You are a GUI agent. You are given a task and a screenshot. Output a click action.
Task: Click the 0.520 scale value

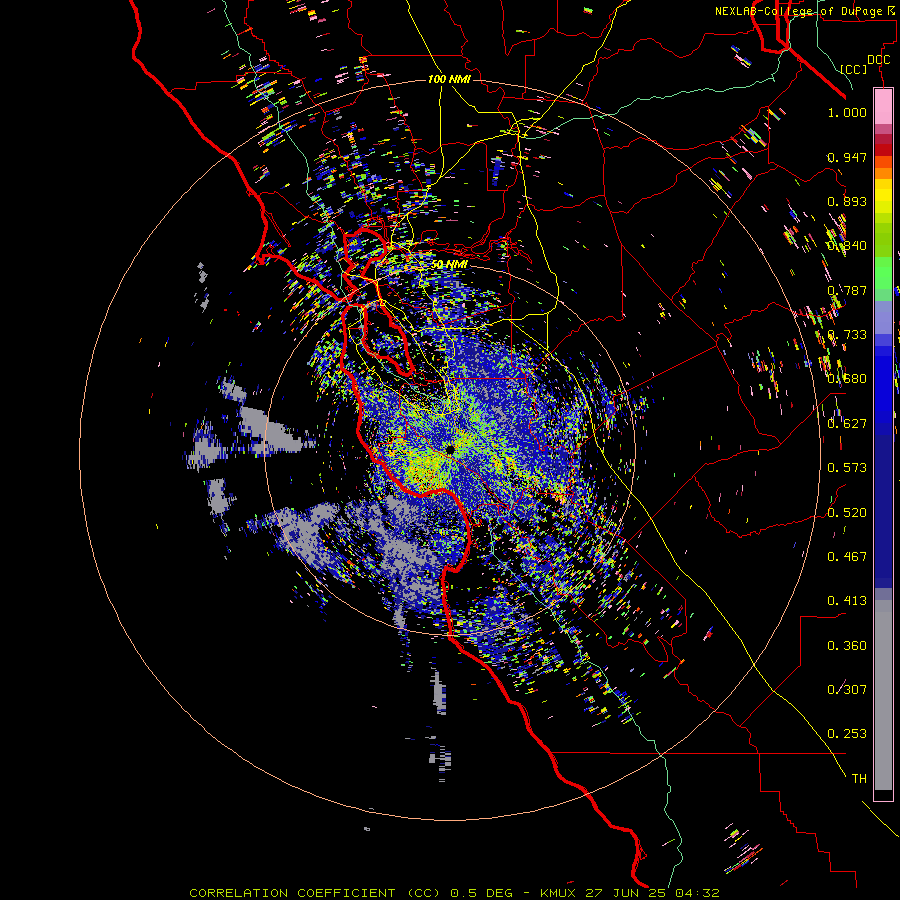tap(847, 513)
